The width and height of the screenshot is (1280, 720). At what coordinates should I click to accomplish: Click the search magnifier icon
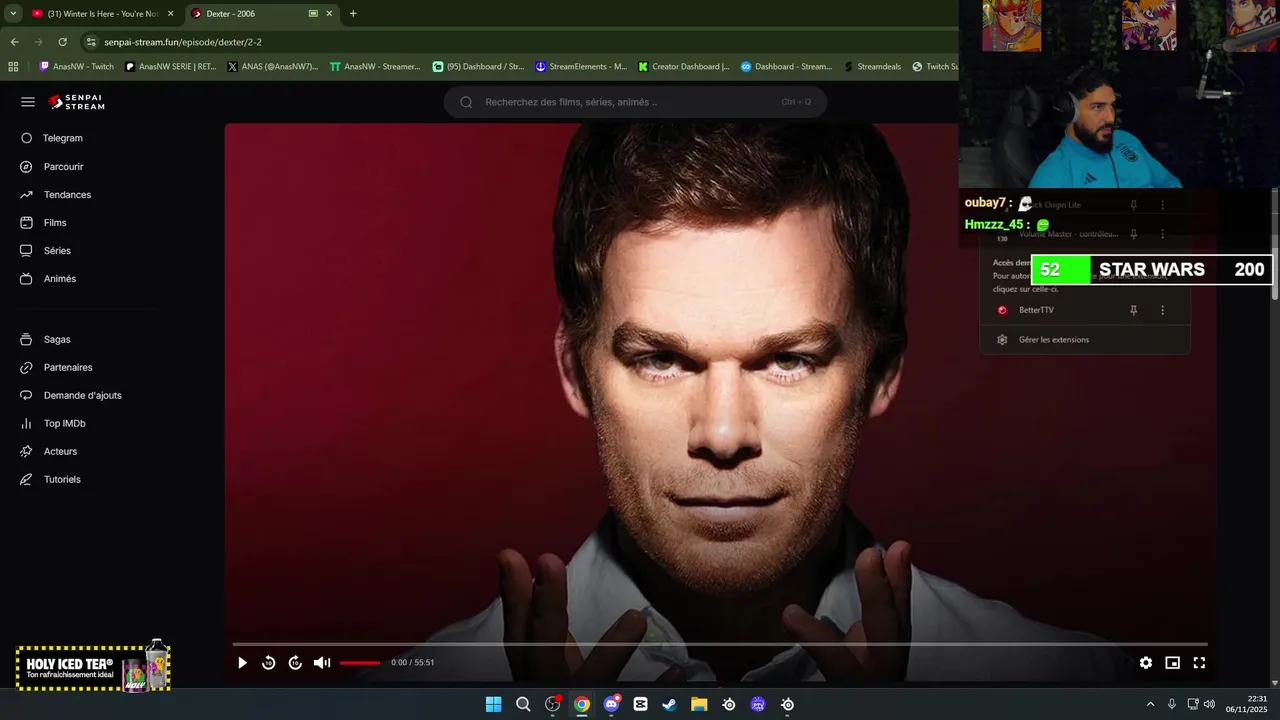(466, 102)
